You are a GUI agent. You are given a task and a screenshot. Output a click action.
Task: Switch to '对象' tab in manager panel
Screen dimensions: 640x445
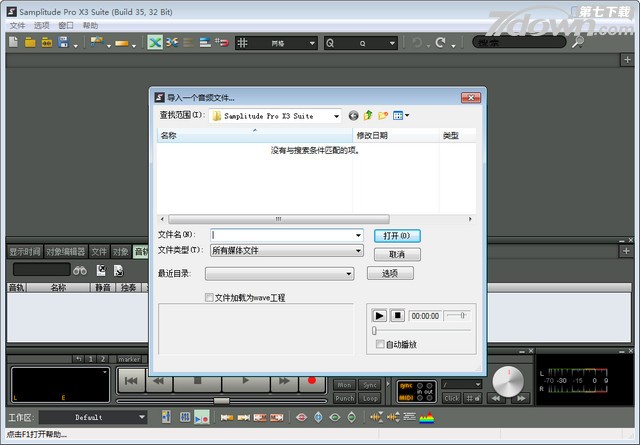(120, 251)
